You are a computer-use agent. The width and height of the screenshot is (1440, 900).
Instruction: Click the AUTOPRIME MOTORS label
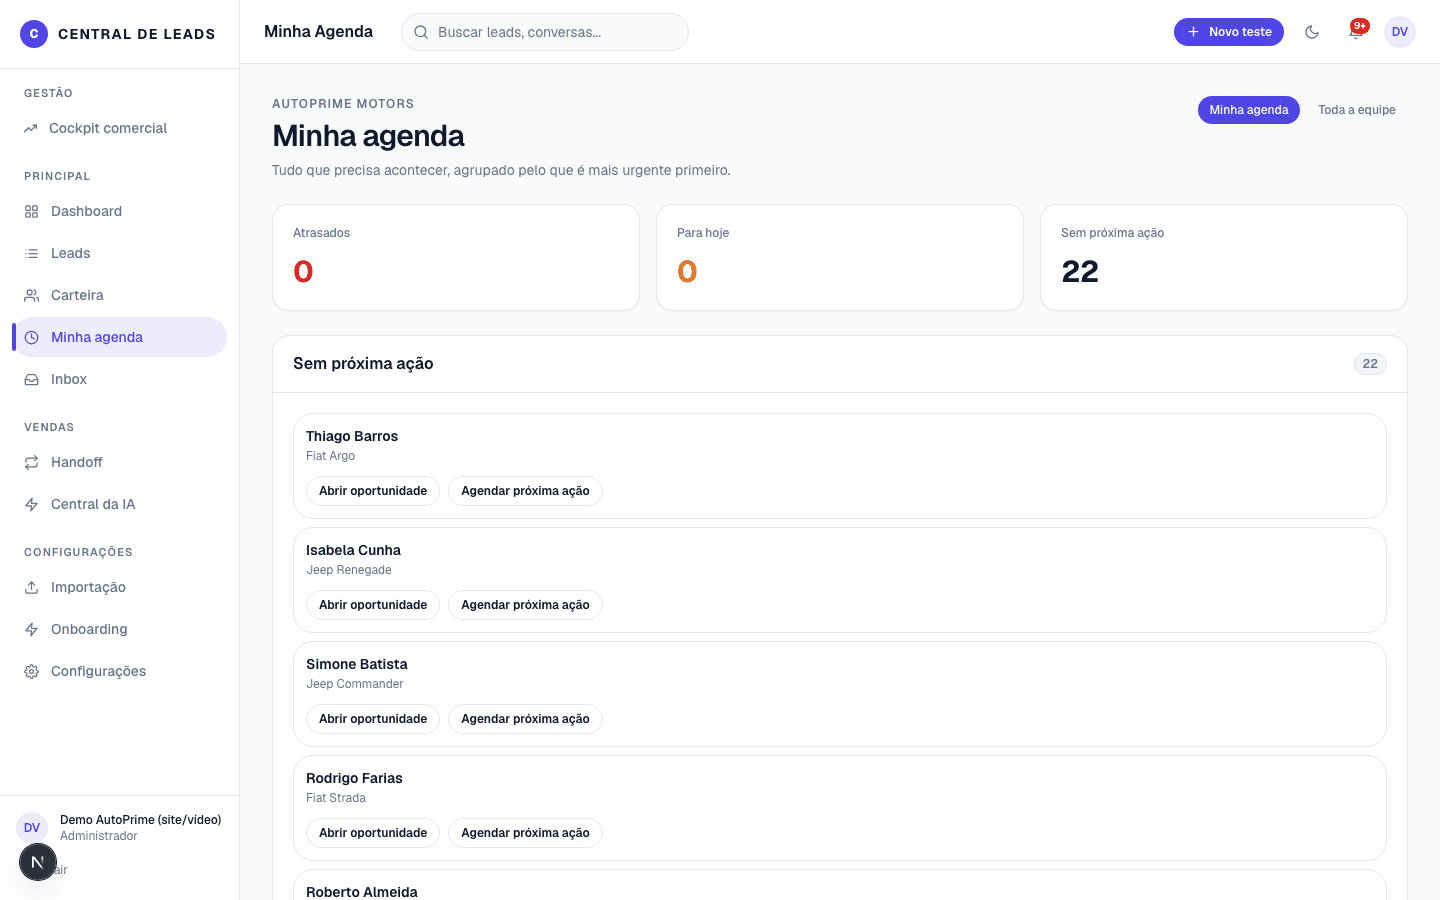(343, 104)
